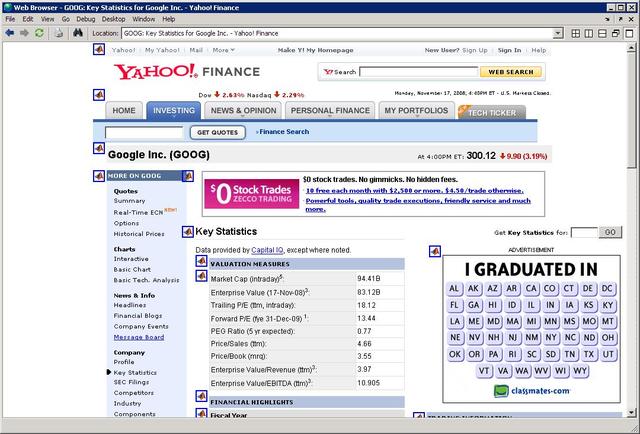Click the gray Forward arrow in toolbar
This screenshot has height=434, width=640.
point(24,33)
